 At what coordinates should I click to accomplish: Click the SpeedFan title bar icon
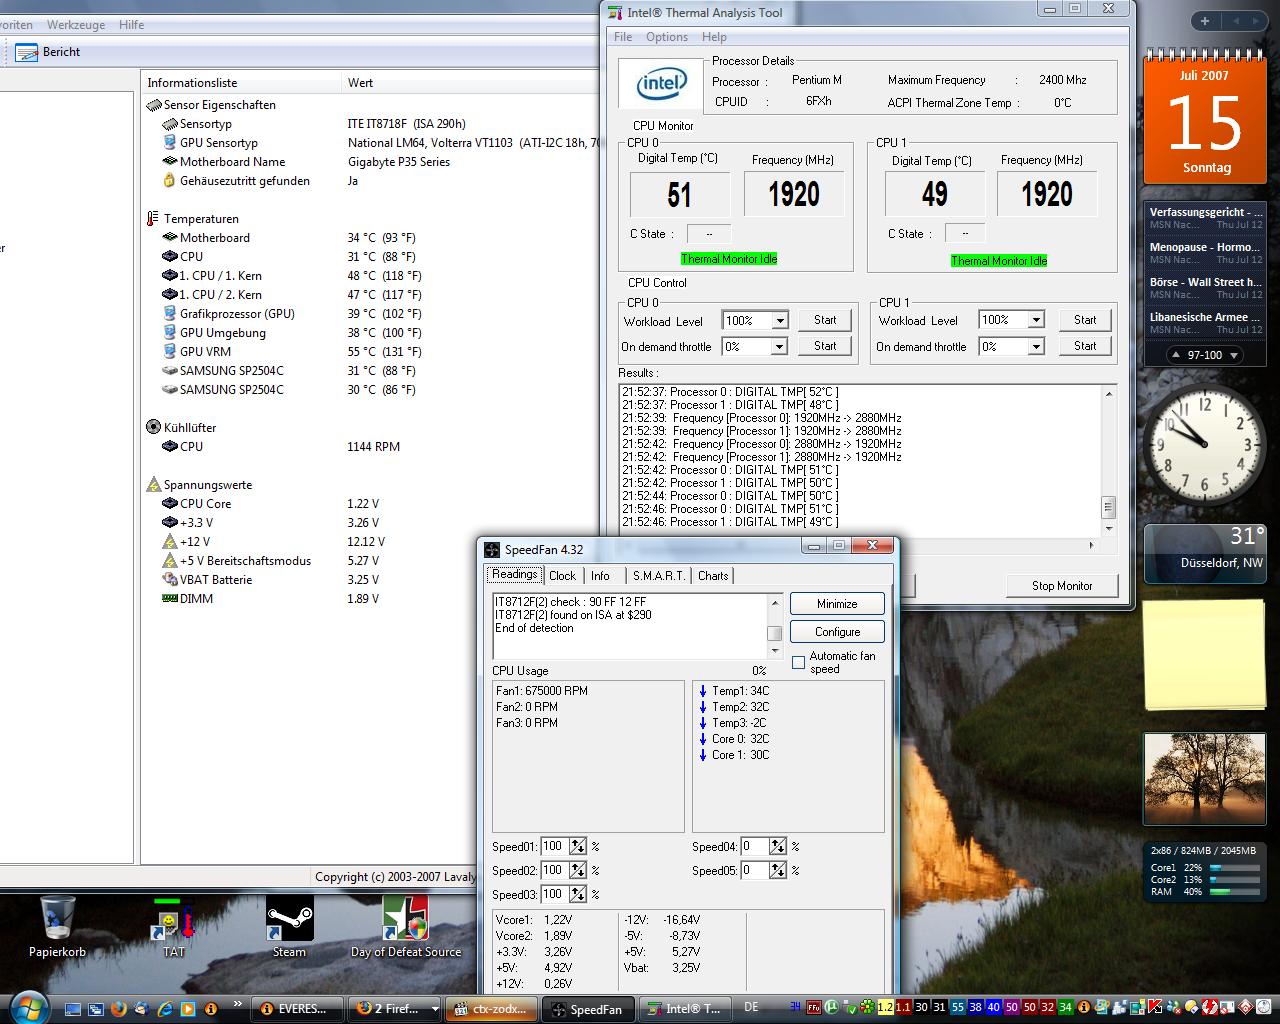[x=491, y=549]
